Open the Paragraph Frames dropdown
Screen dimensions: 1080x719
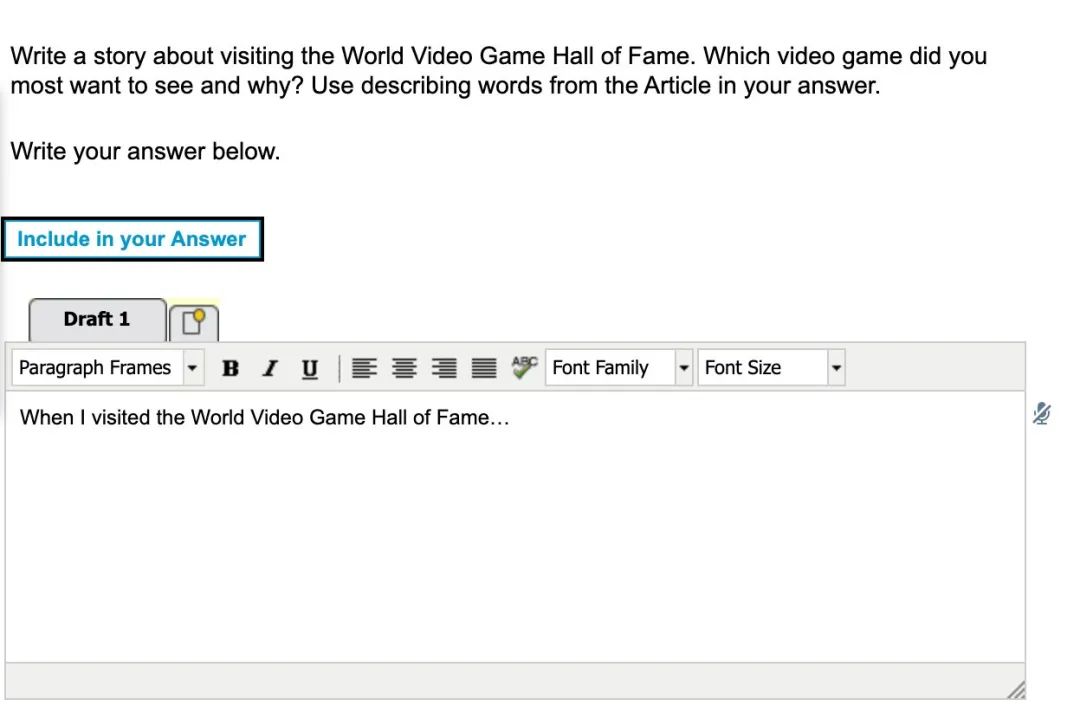tap(107, 368)
